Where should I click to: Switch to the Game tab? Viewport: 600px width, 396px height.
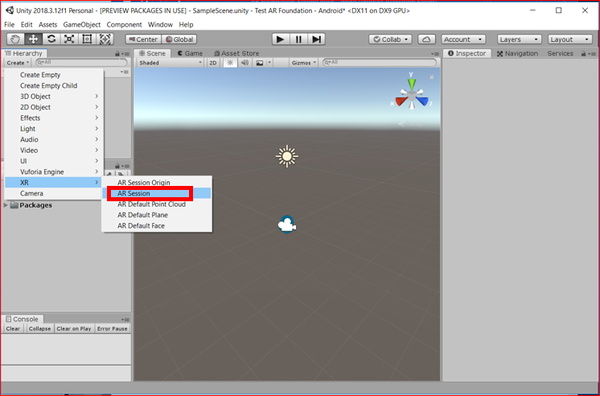click(x=190, y=53)
